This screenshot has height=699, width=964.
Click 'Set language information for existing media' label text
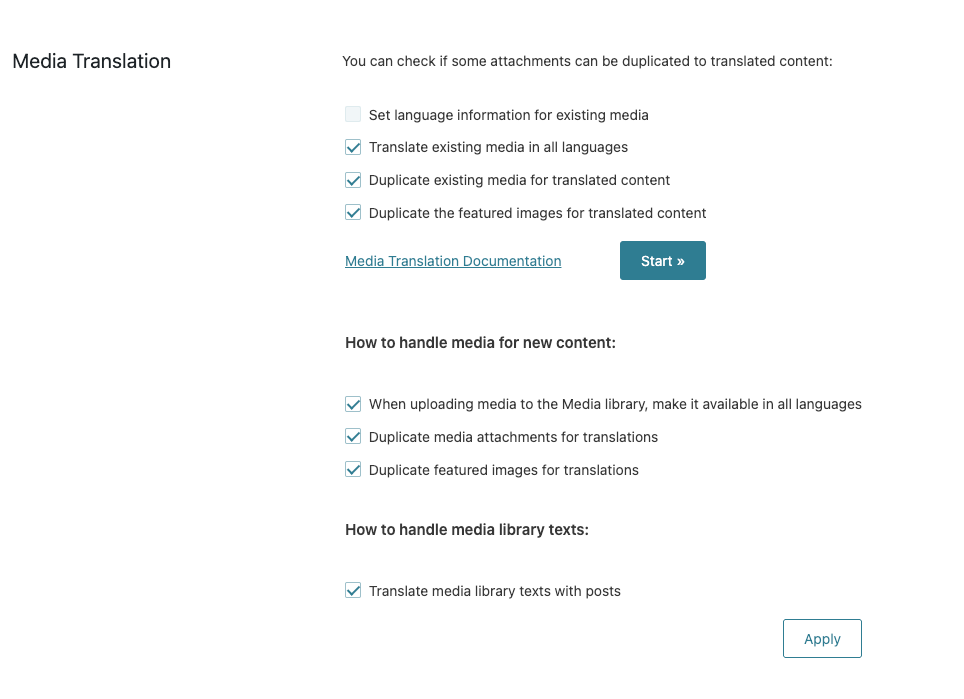(508, 115)
